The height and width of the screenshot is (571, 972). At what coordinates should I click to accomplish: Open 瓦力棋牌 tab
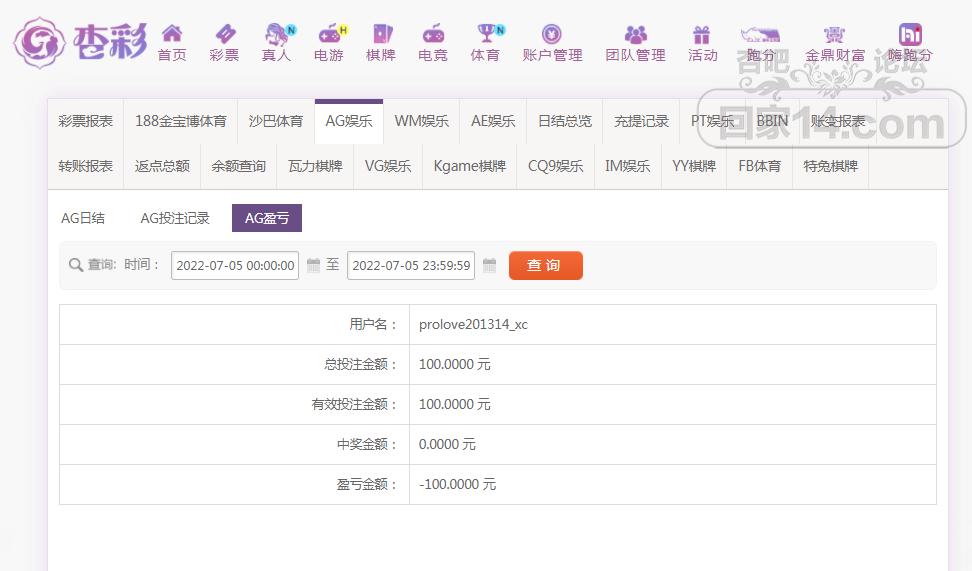pos(315,166)
